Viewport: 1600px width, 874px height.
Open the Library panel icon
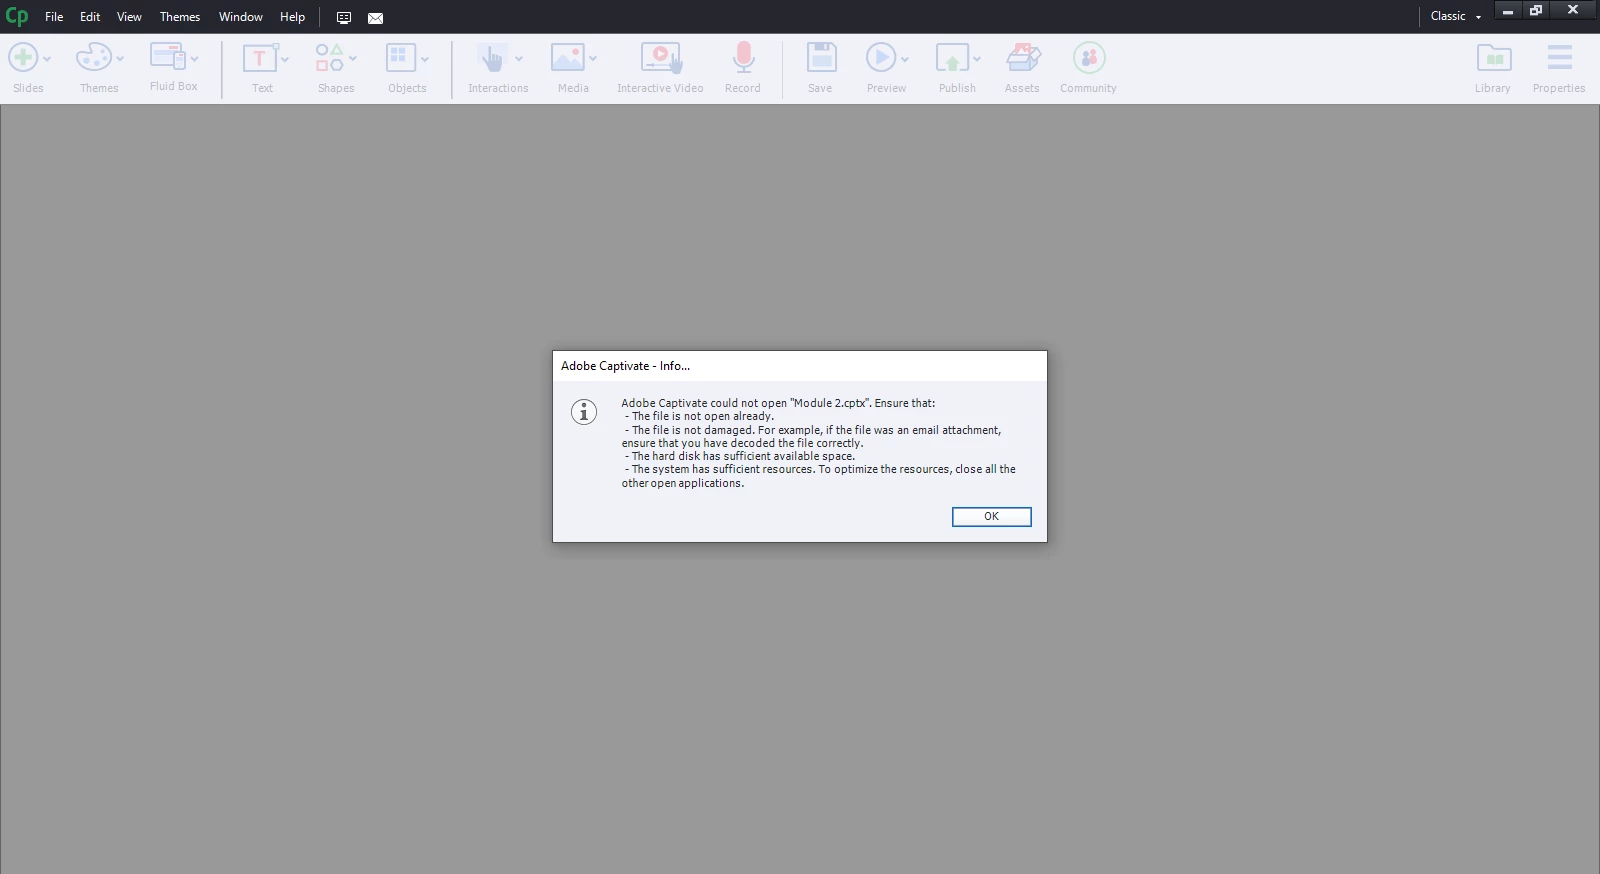1494,58
